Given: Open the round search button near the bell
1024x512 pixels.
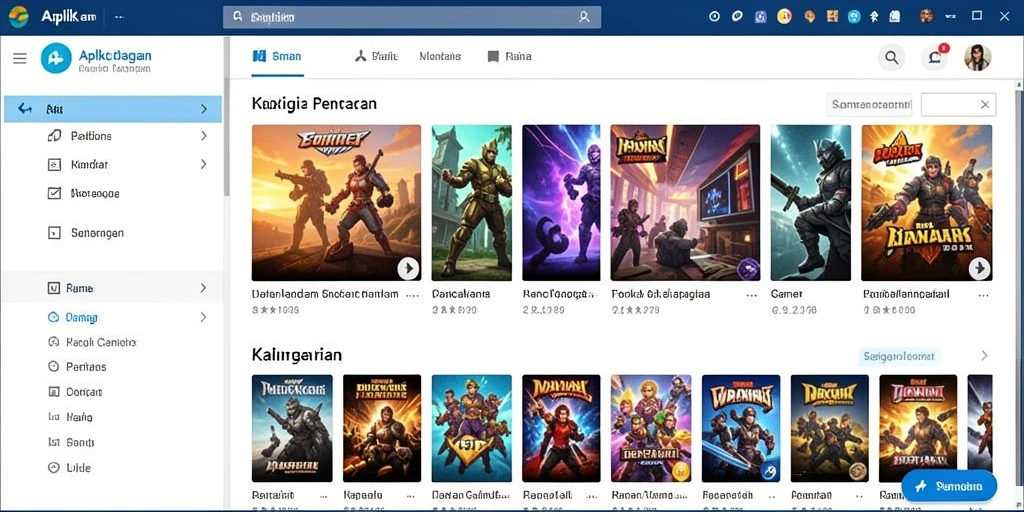Looking at the screenshot, I should click(x=891, y=57).
